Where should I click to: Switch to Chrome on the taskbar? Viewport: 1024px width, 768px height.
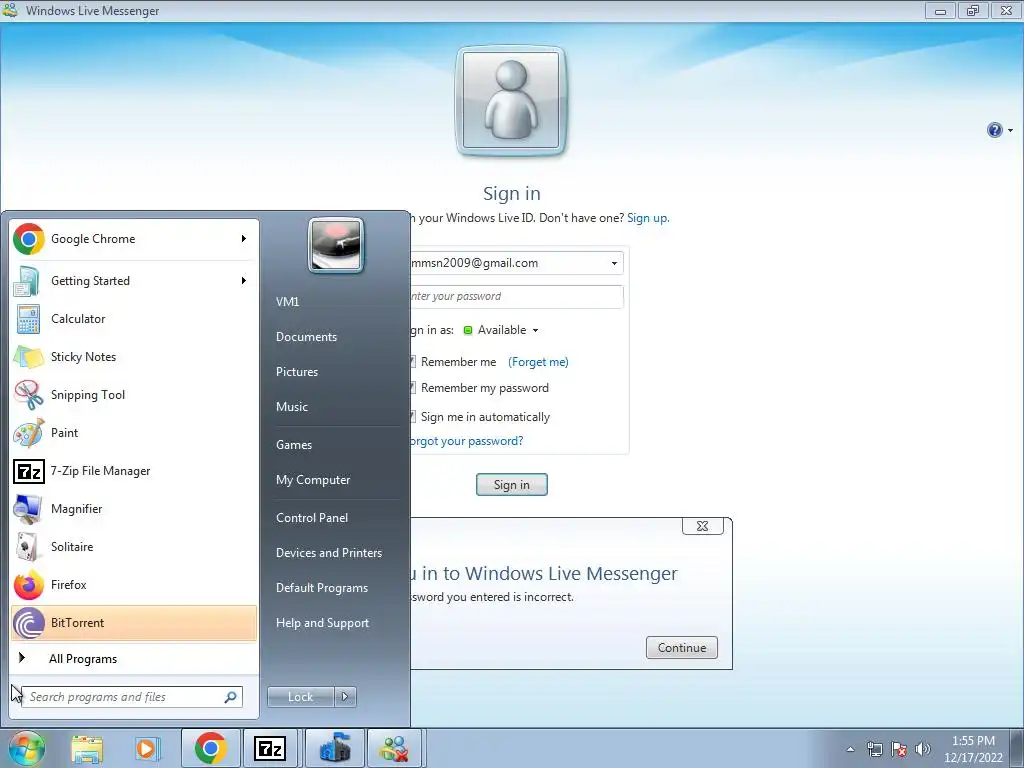(210, 748)
